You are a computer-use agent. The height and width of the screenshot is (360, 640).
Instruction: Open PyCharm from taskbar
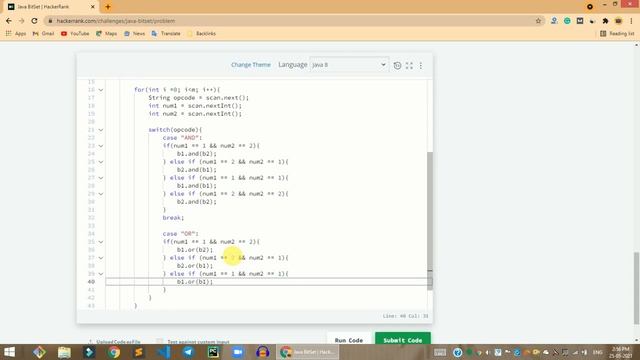213,352
